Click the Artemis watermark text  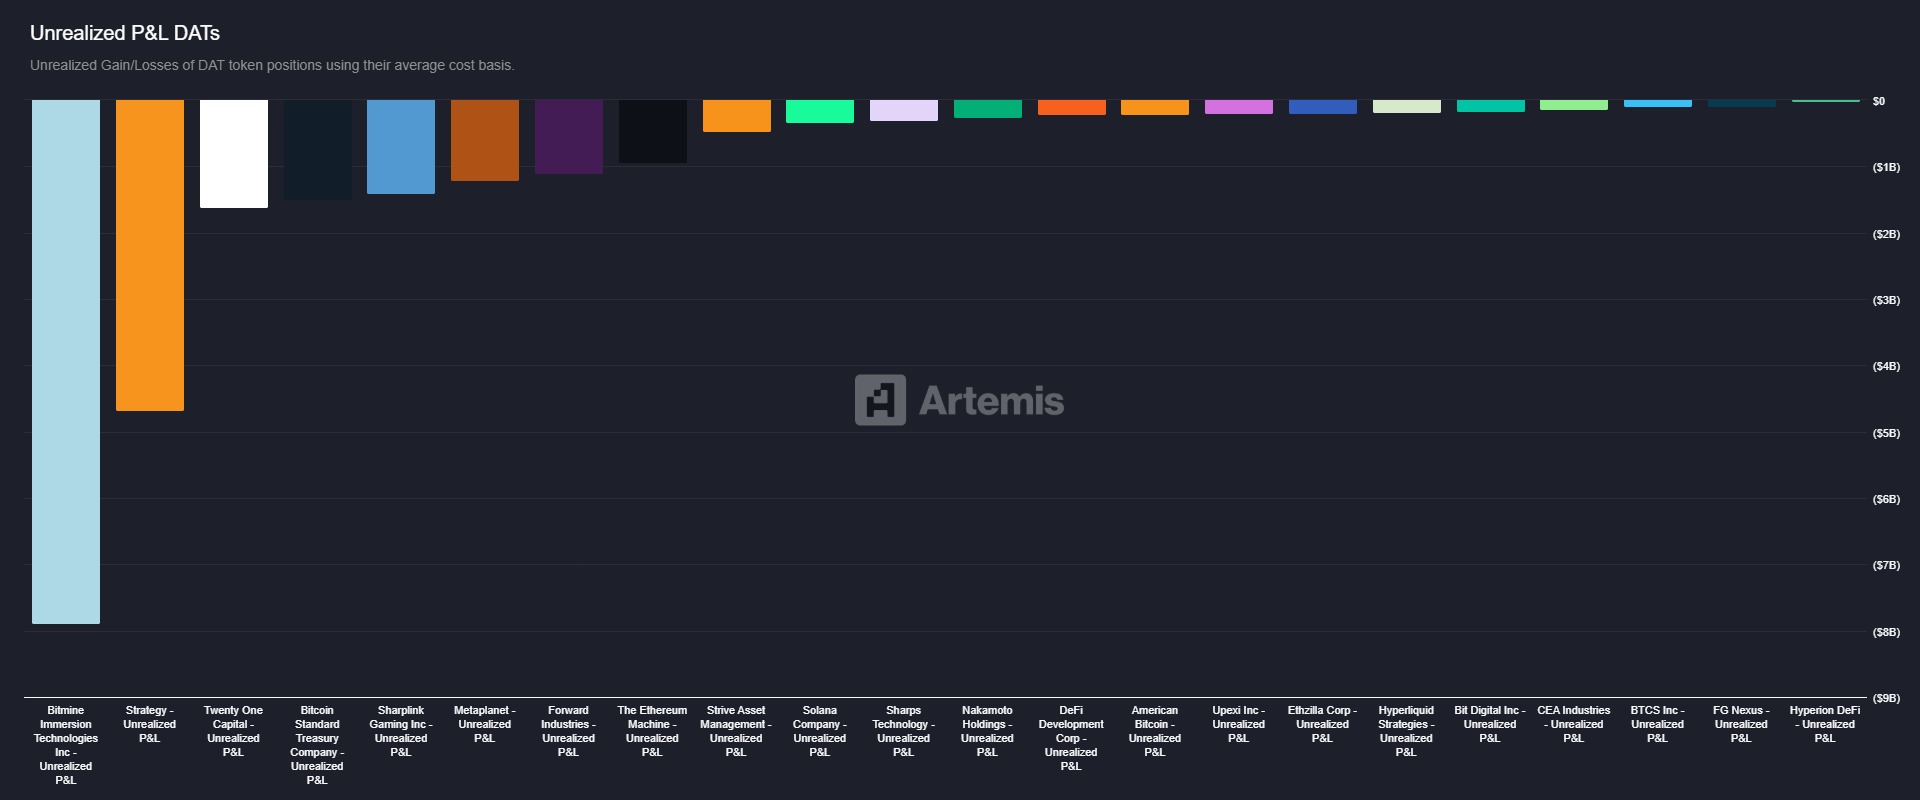[991, 401]
